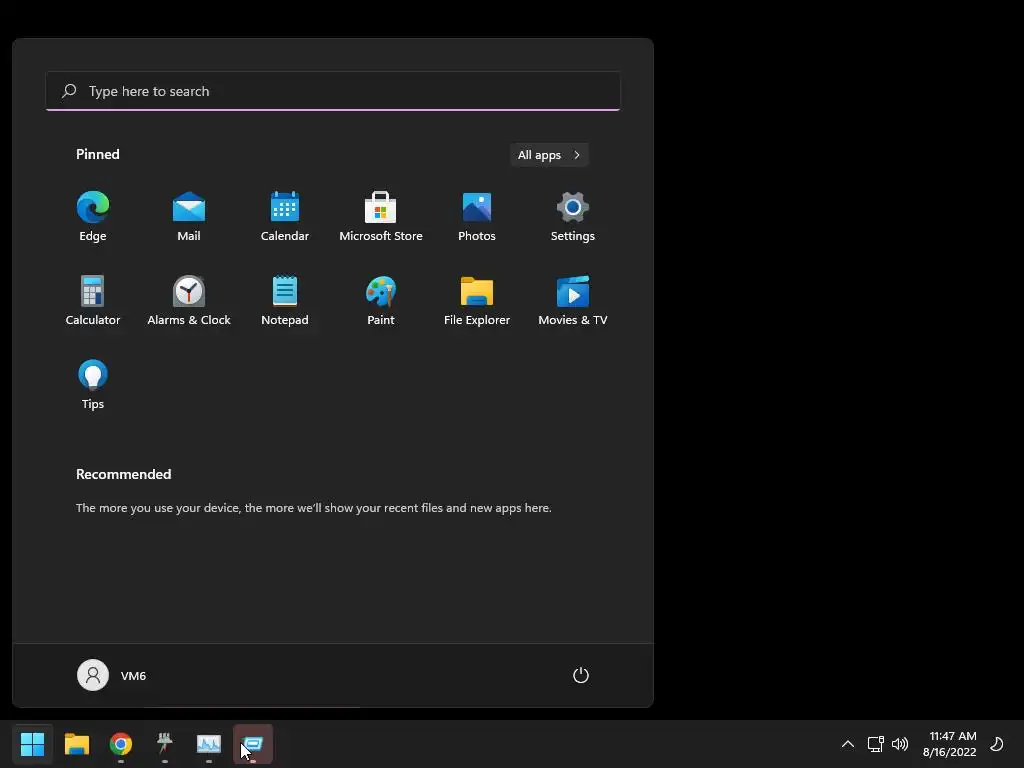Image resolution: width=1024 pixels, height=768 pixels.
Task: Open volume control in system tray
Action: (900, 744)
